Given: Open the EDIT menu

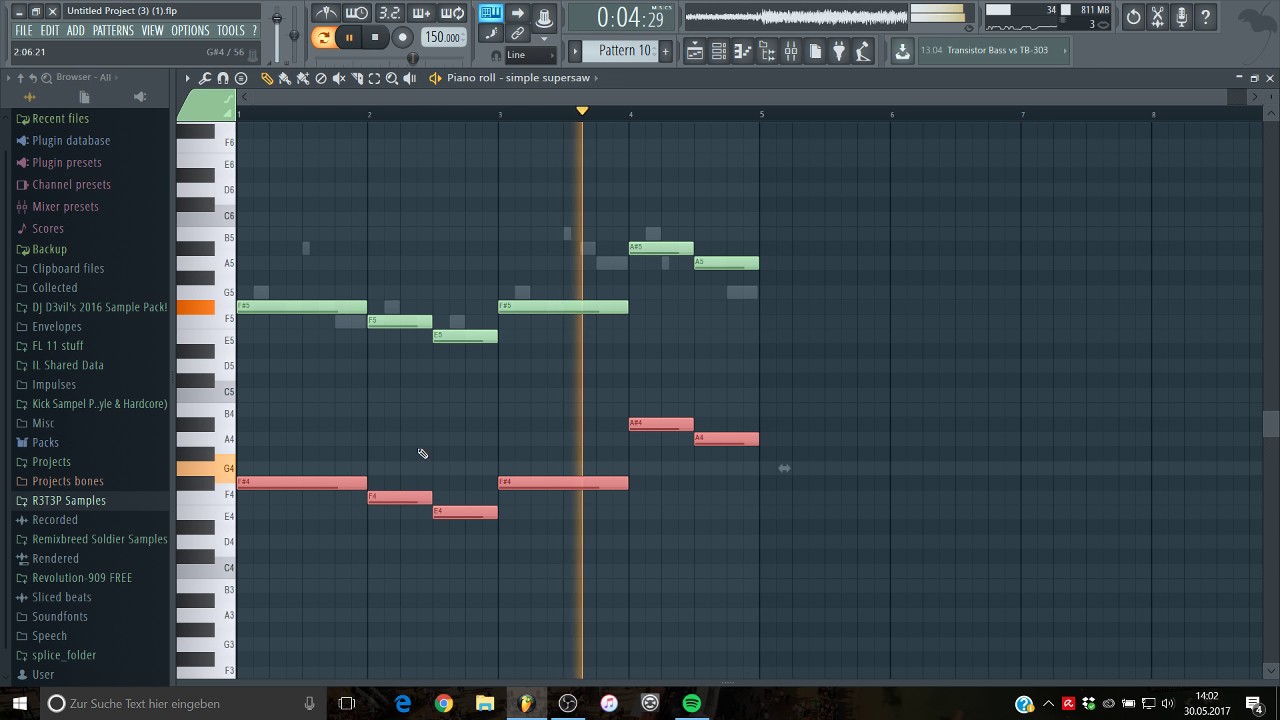Looking at the screenshot, I should (50, 31).
